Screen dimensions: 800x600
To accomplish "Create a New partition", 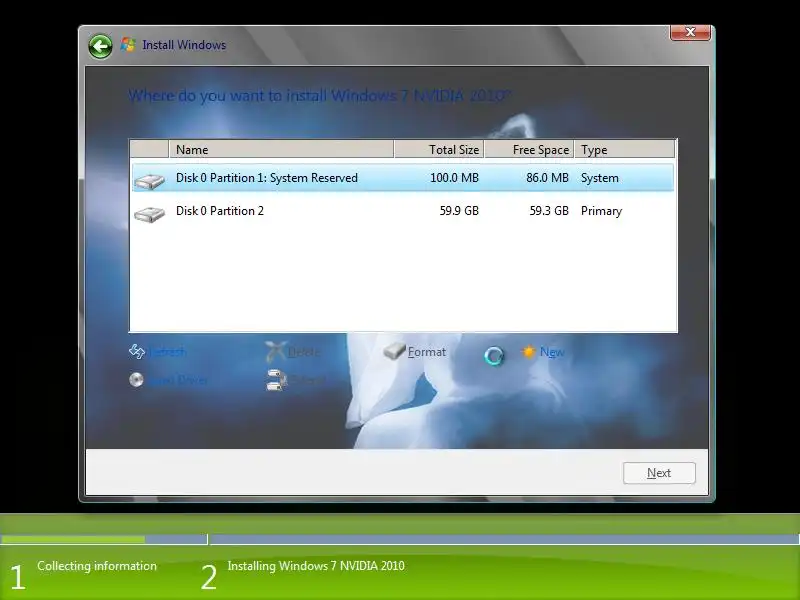I will 552,352.
